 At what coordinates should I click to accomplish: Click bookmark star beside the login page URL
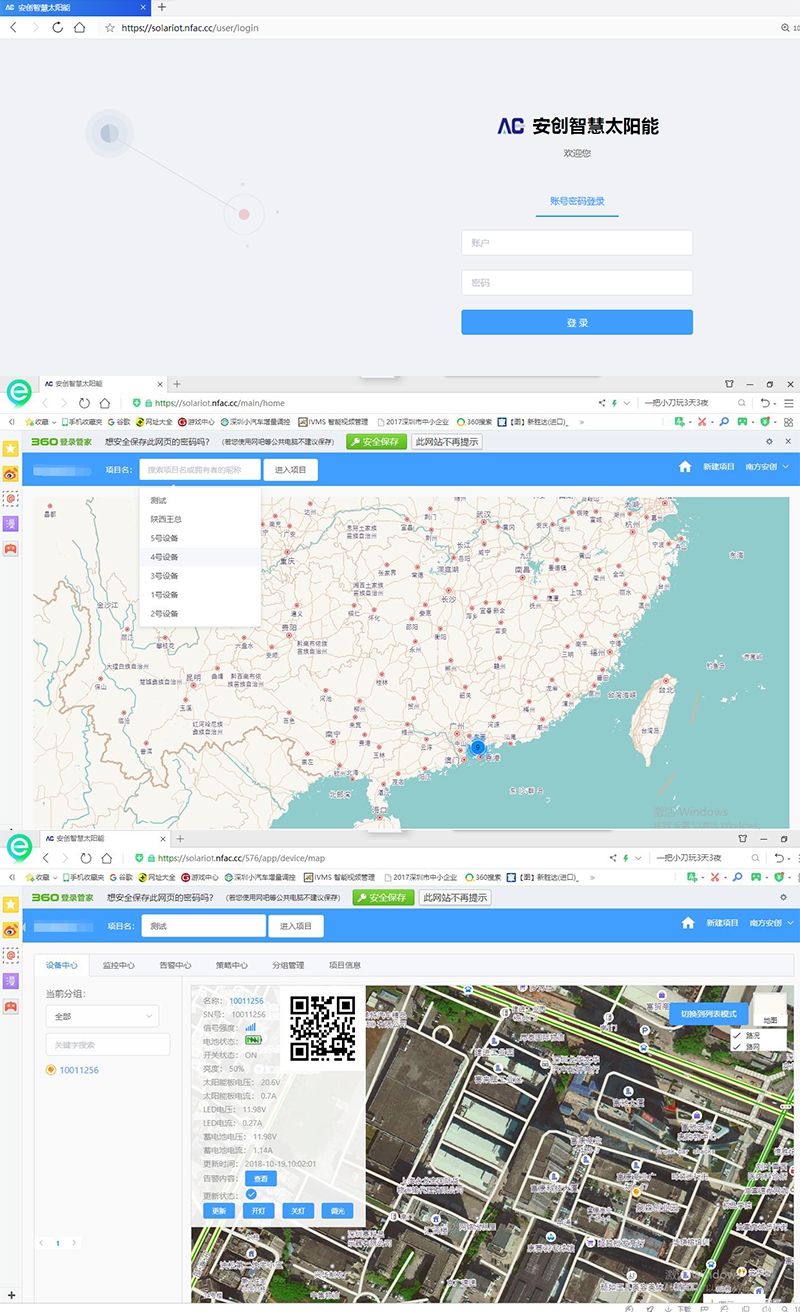110,28
